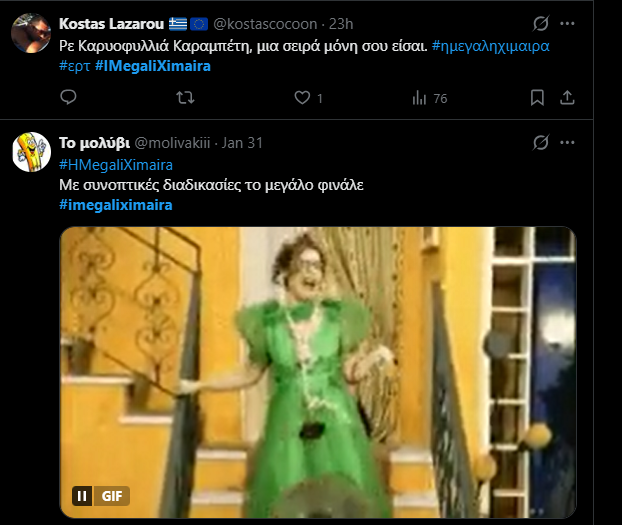This screenshot has width=622, height=525.
Task: Open Kostas Lazarou's profile avatar
Action: pyautogui.click(x=30, y=33)
